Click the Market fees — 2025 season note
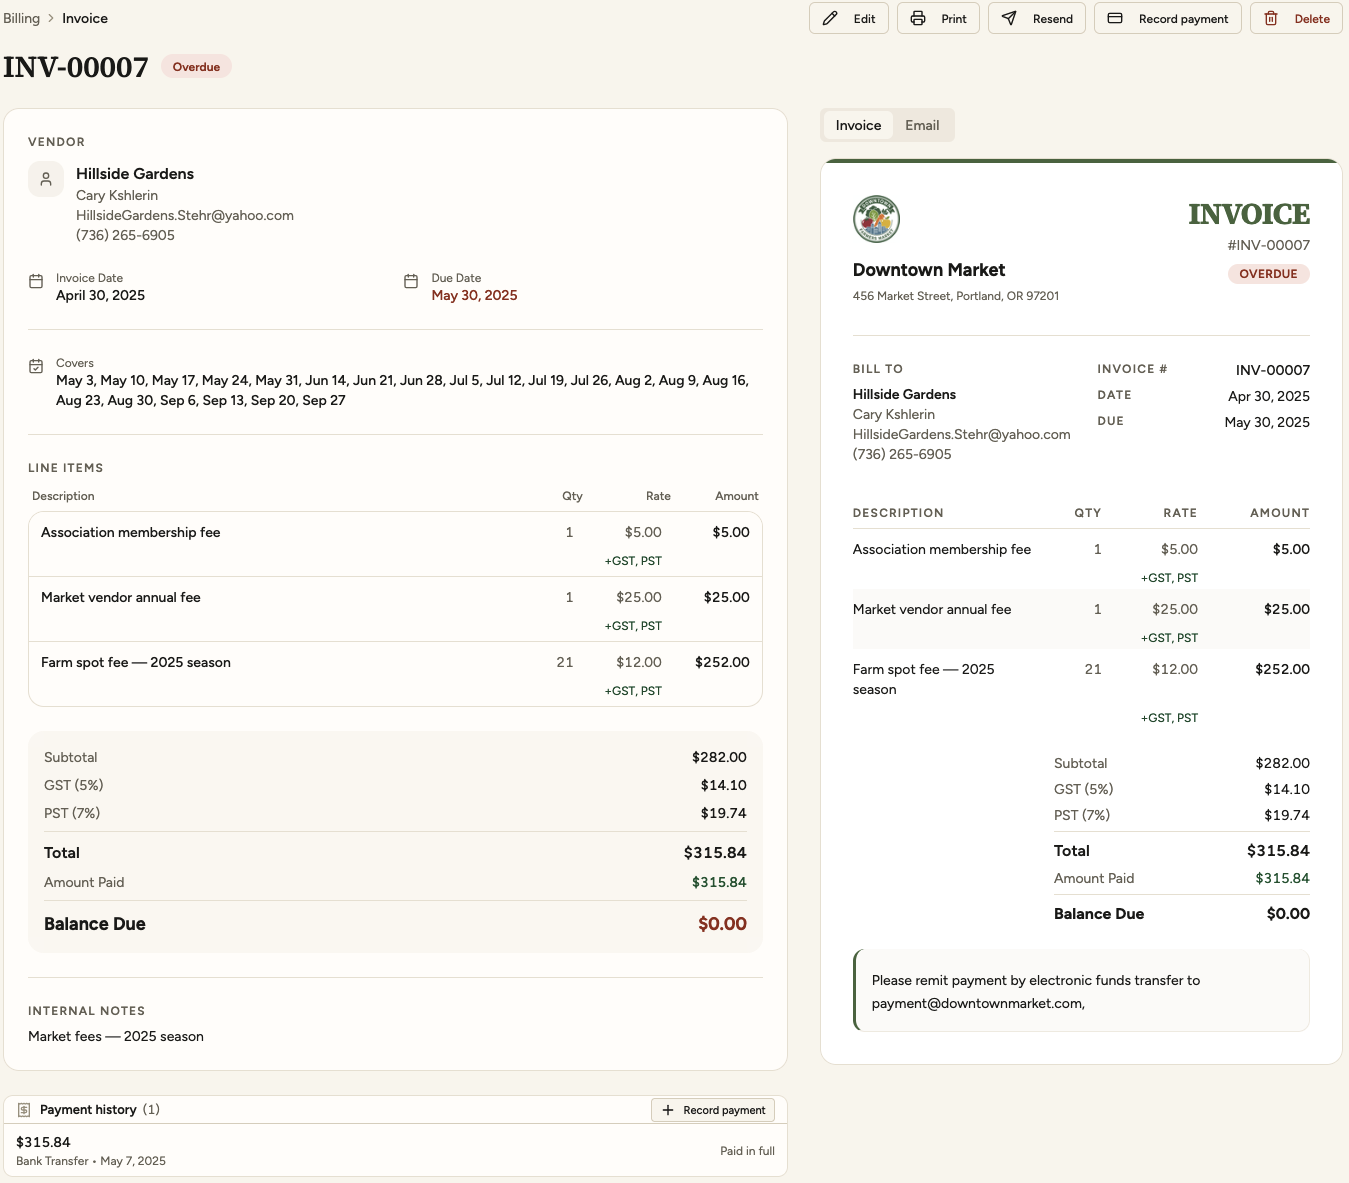1349x1183 pixels. point(116,1036)
